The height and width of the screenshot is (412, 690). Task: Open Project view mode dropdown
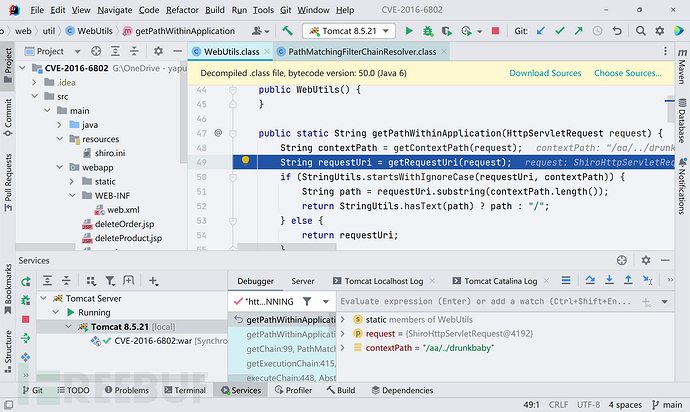point(77,52)
